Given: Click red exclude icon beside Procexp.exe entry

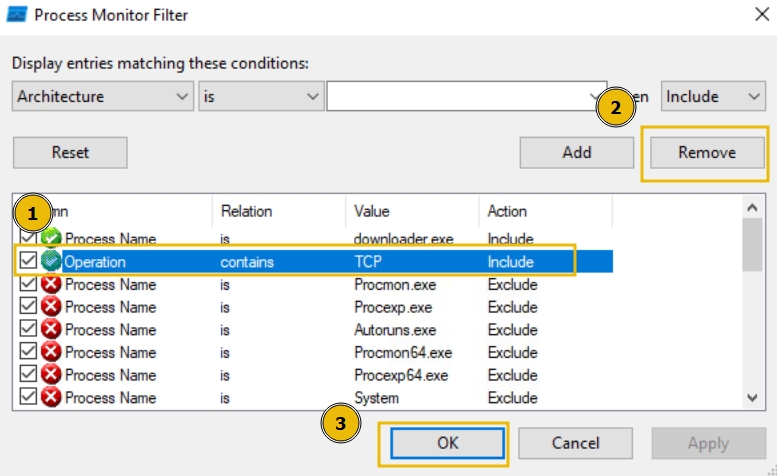Looking at the screenshot, I should 51,307.
